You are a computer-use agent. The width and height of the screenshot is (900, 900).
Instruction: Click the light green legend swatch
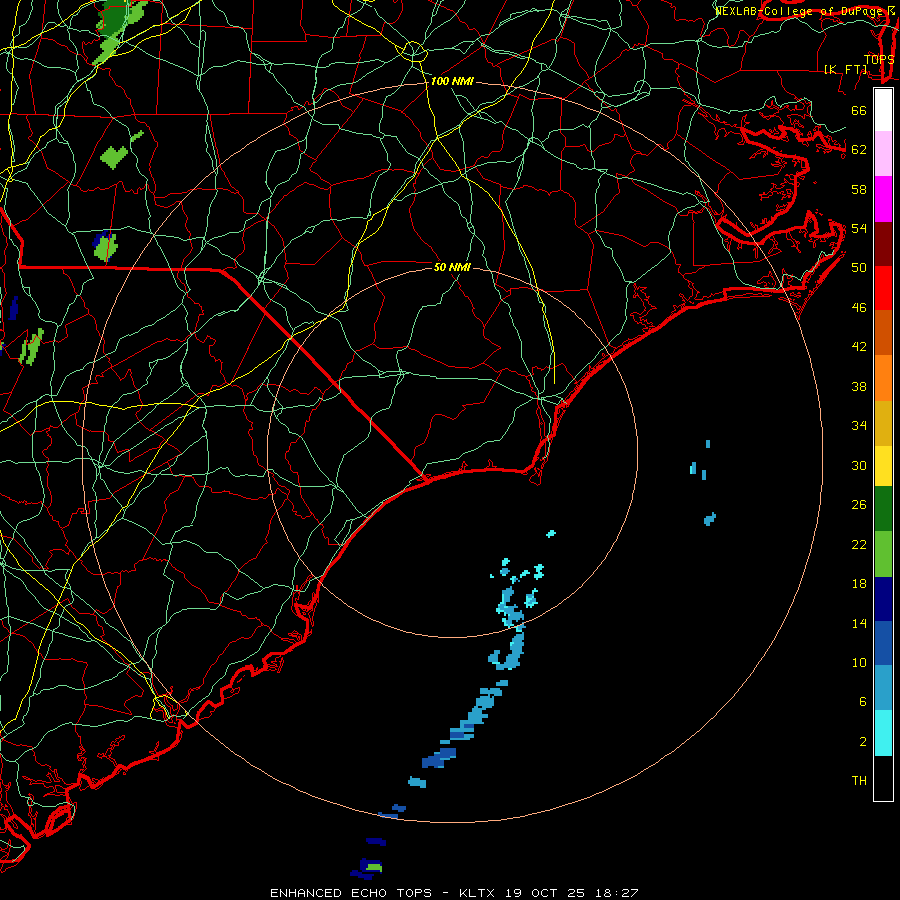click(883, 554)
